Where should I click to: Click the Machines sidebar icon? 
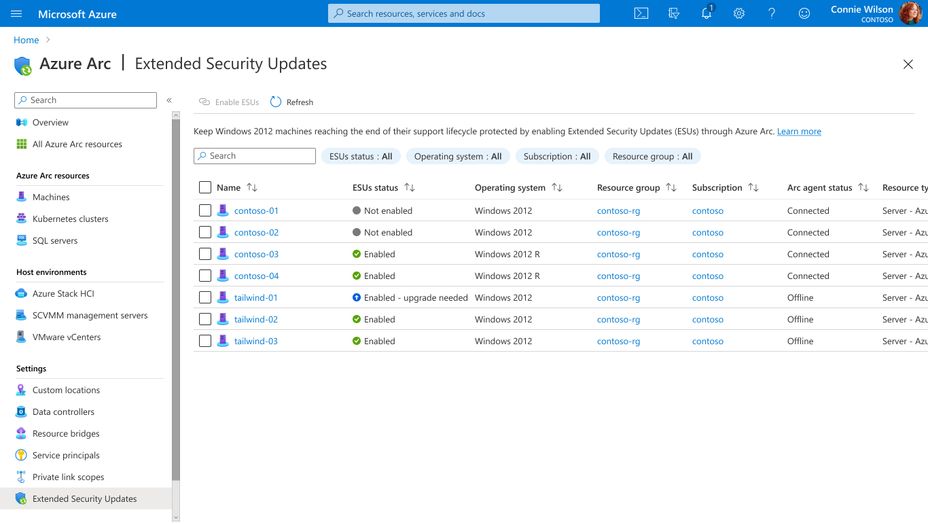point(21,197)
